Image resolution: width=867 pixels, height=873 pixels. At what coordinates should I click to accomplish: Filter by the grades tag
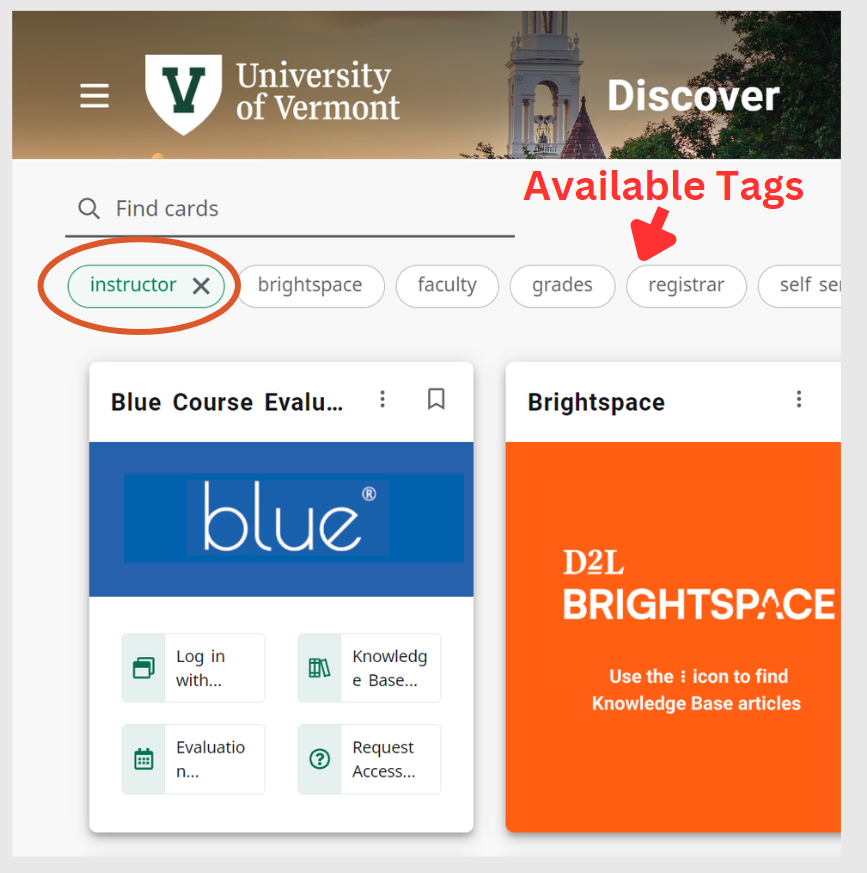click(562, 286)
